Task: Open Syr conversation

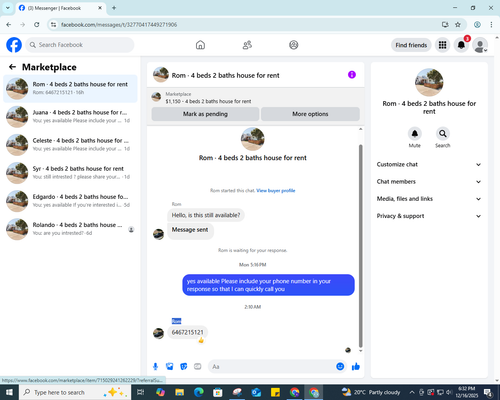Action: pos(70,173)
